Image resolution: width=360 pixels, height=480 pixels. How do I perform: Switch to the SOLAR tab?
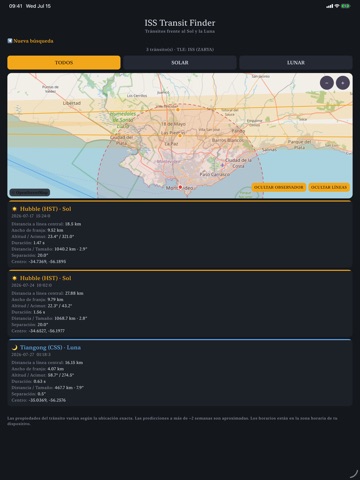180,63
